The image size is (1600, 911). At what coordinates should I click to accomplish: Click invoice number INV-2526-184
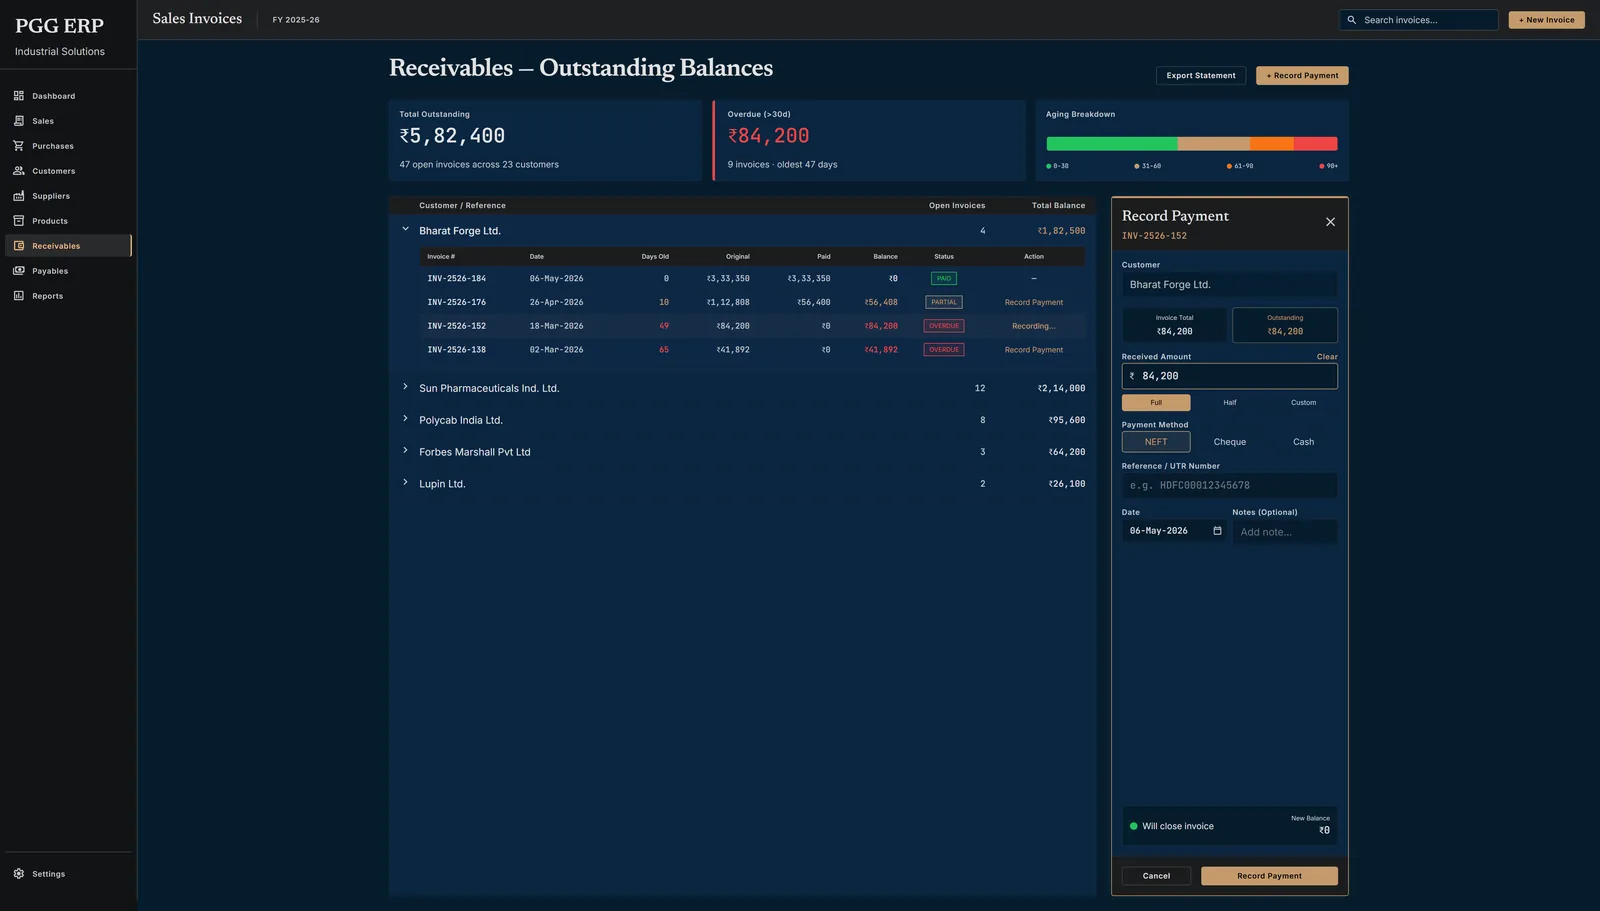tap(456, 279)
